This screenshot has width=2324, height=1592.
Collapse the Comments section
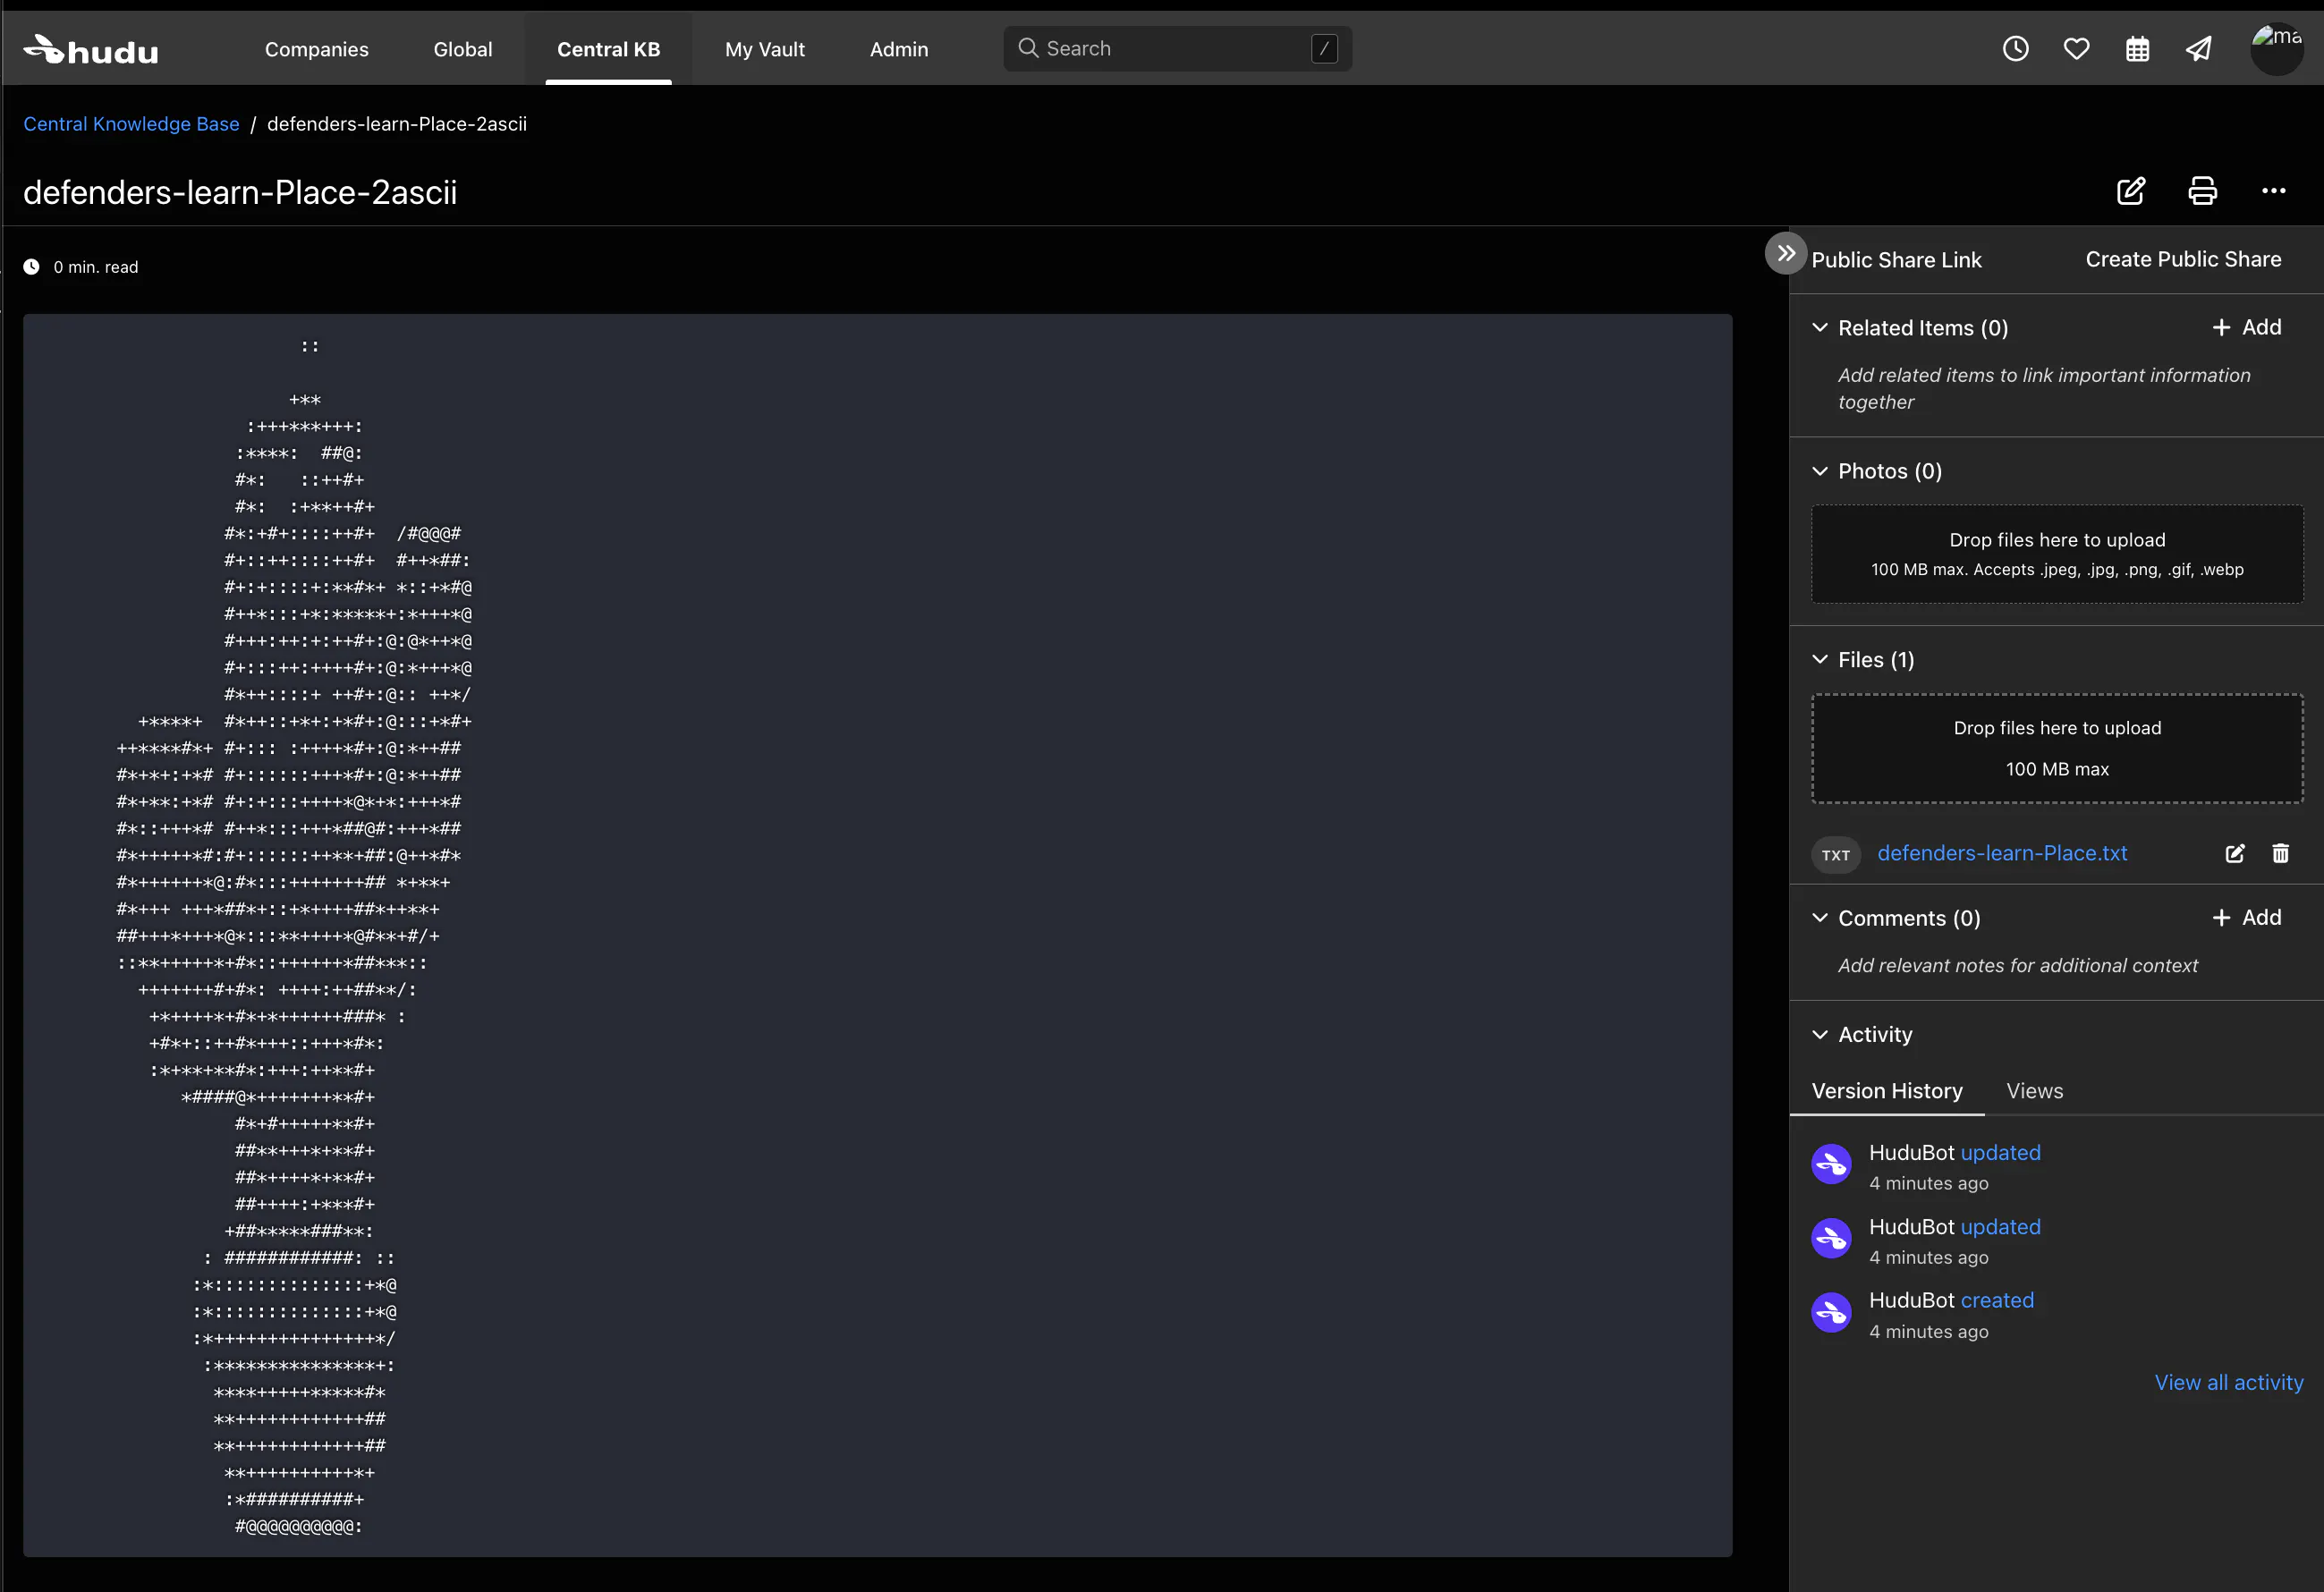tap(1820, 918)
